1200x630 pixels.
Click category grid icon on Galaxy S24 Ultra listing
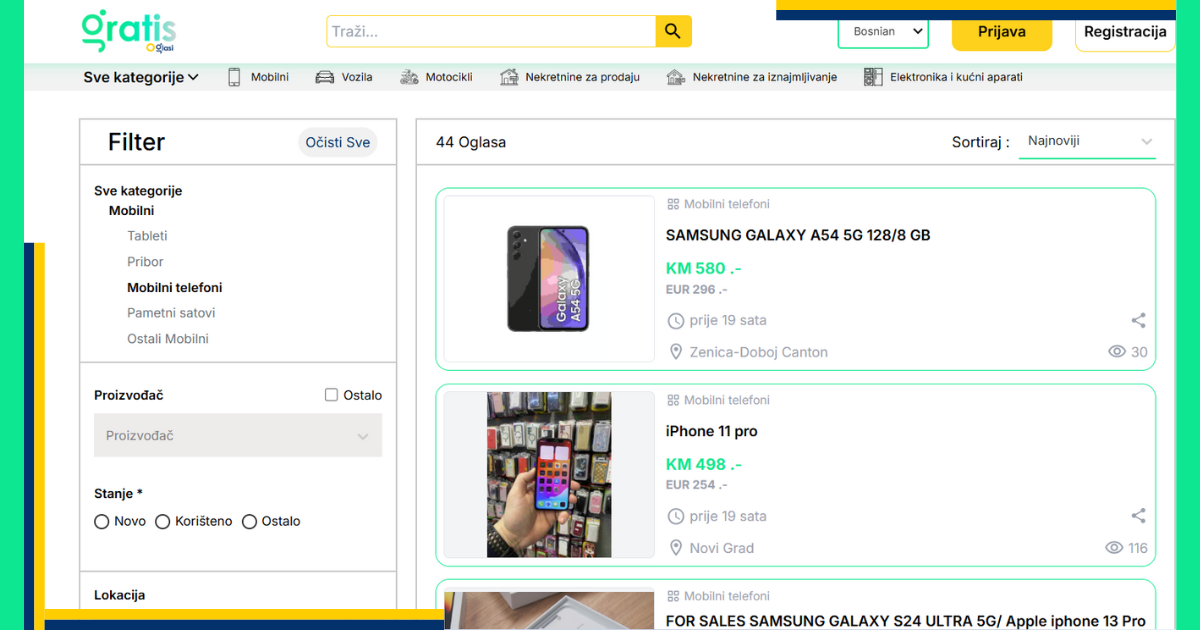pos(673,596)
